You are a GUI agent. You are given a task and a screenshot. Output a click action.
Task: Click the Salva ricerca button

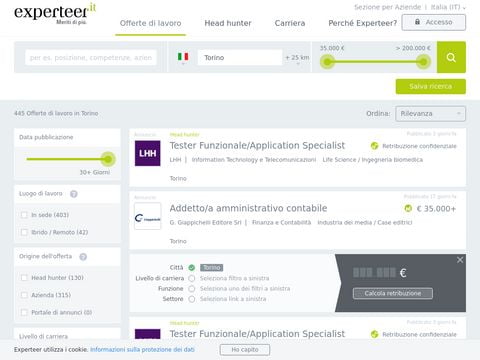[x=431, y=86]
